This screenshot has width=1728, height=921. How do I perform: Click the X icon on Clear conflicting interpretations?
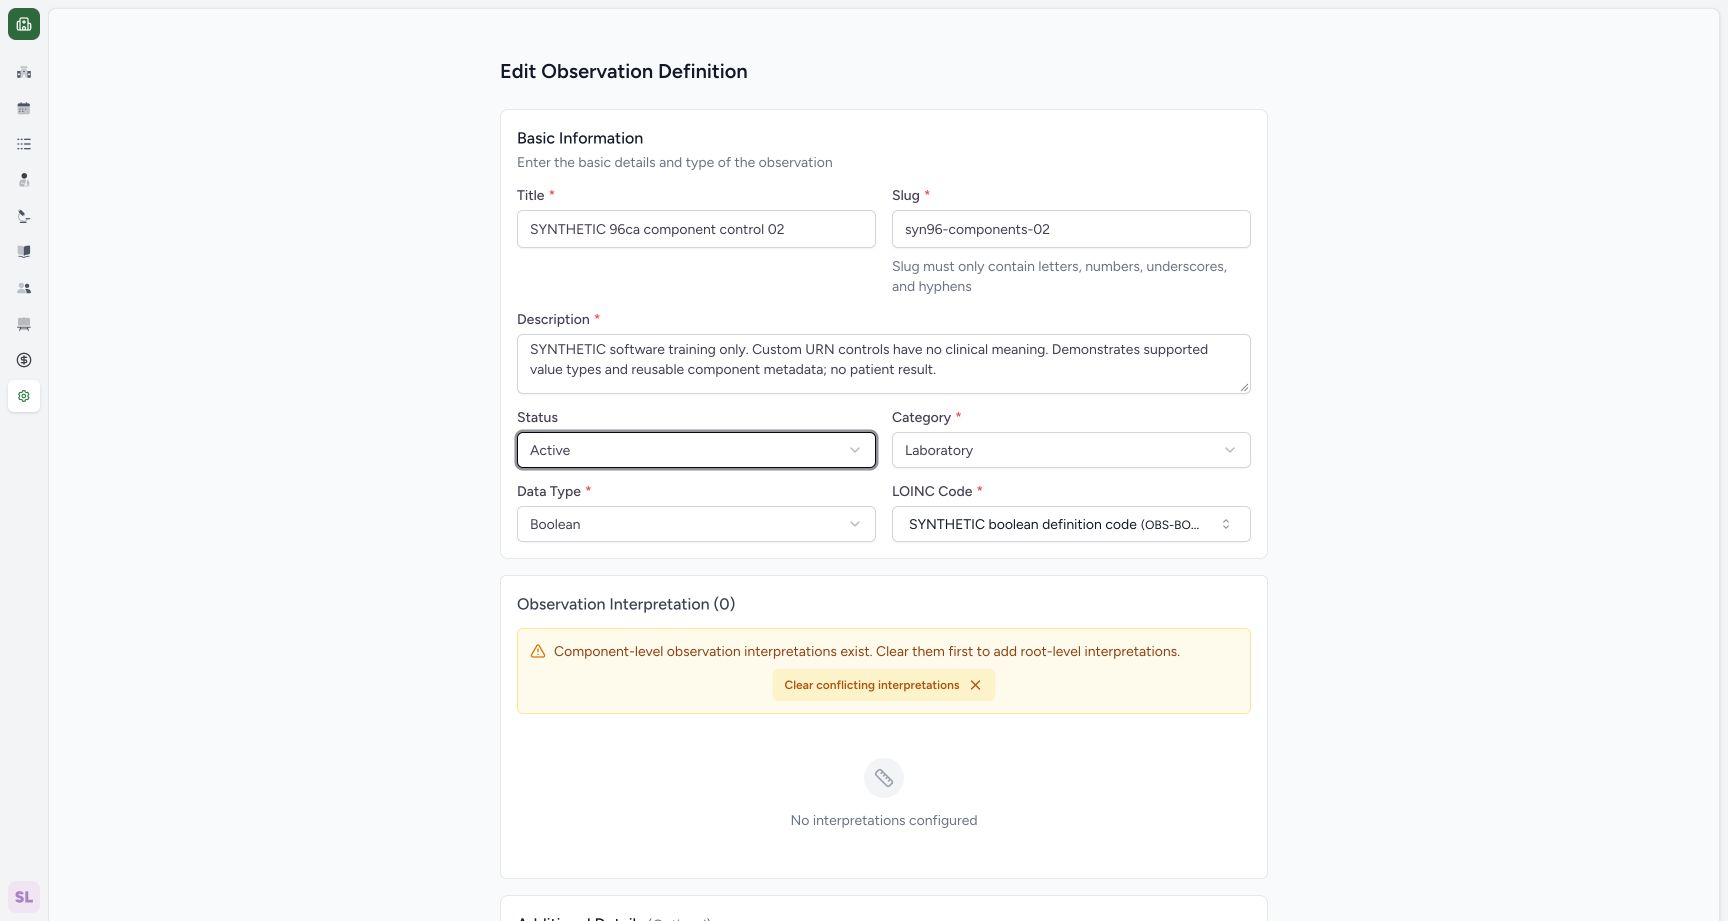tap(975, 685)
